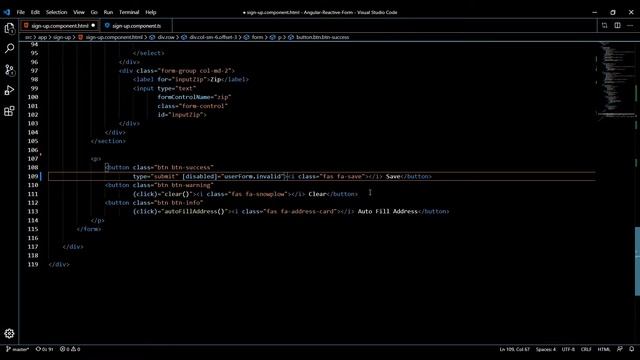Click the p breadcrumb
The height and width of the screenshot is (360, 640).
(280, 37)
